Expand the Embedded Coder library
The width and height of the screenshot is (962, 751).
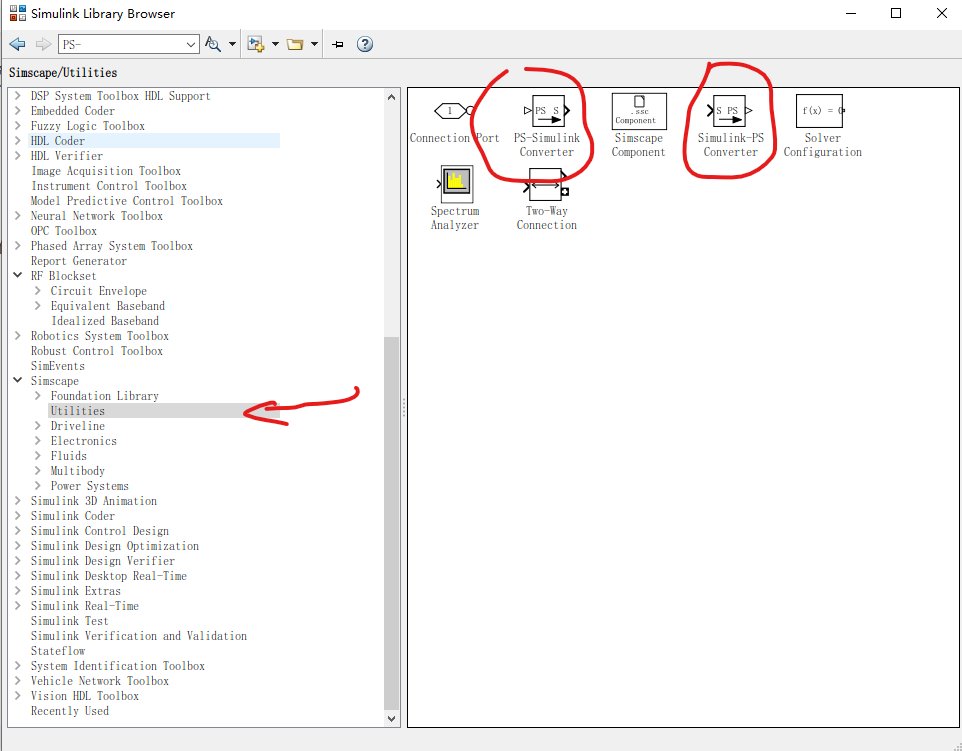point(18,110)
